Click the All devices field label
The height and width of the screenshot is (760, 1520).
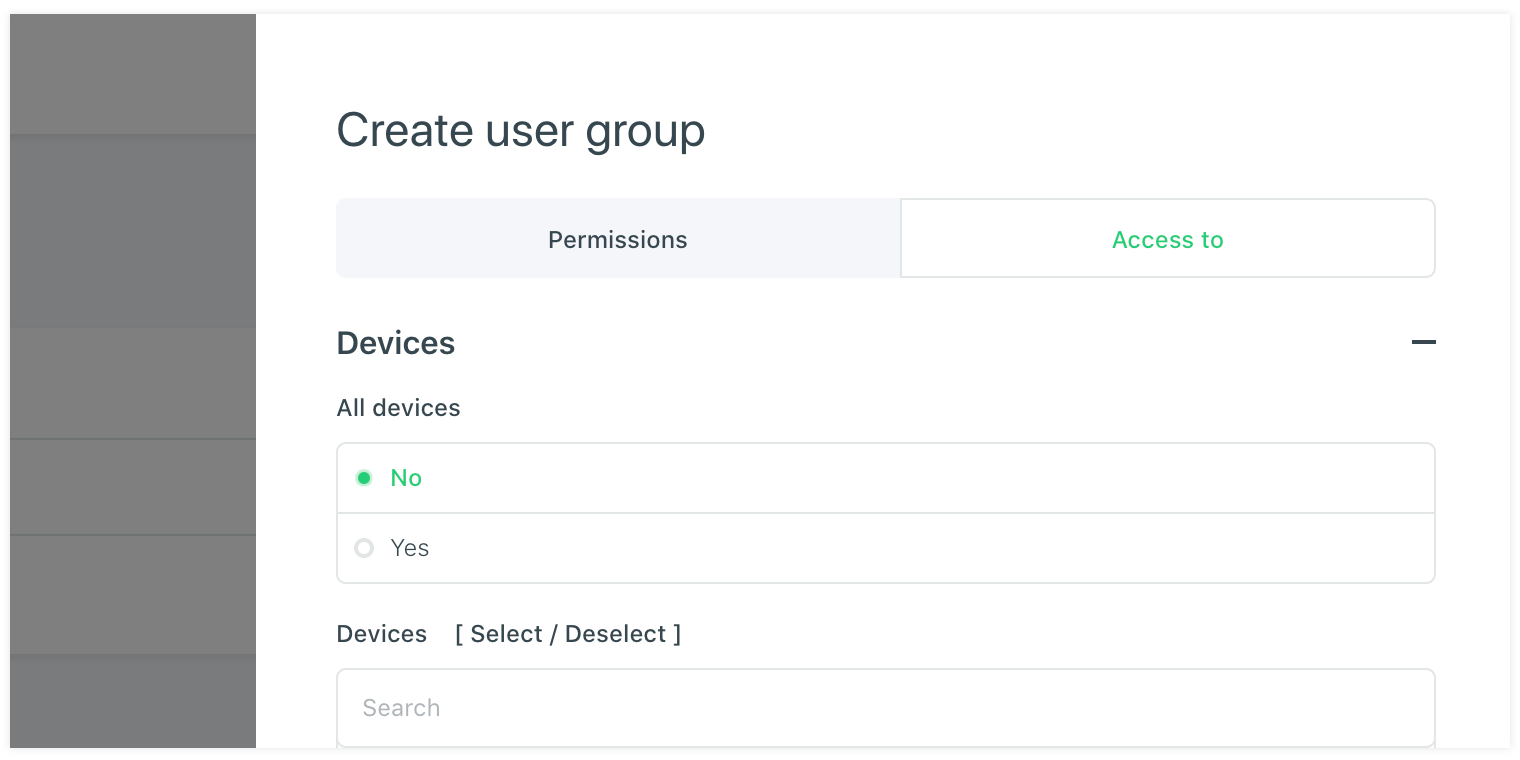click(x=398, y=408)
